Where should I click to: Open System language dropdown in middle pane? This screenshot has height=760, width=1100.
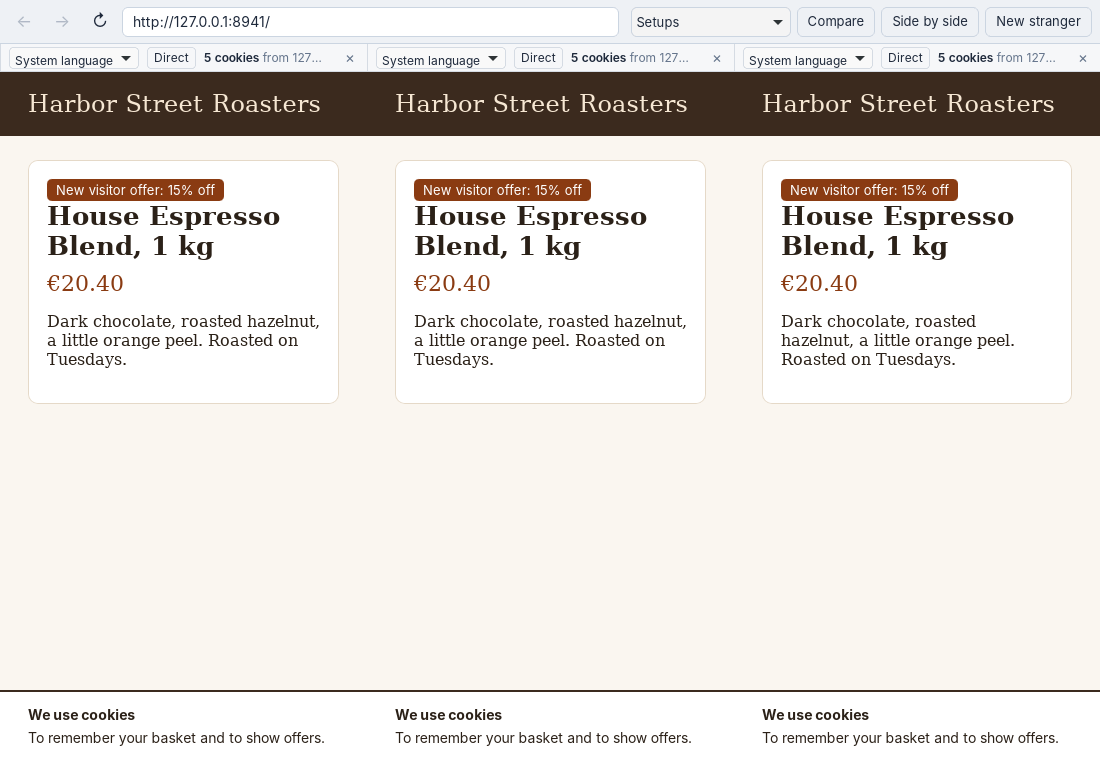click(x=441, y=58)
